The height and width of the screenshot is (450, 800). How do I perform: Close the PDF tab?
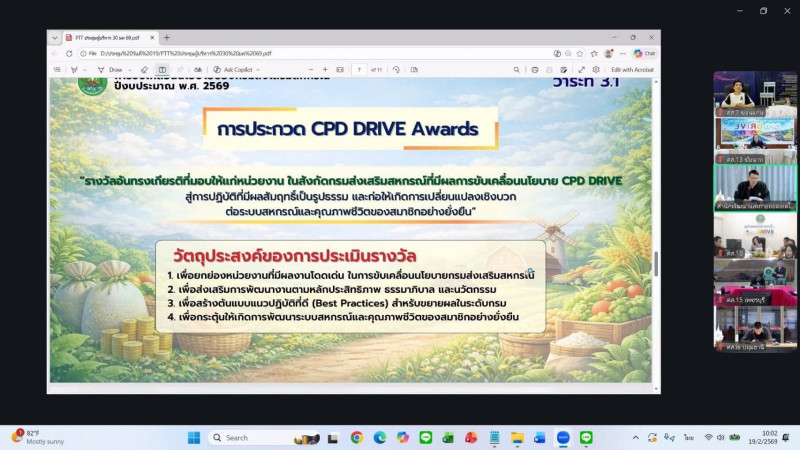pyautogui.click(x=152, y=37)
